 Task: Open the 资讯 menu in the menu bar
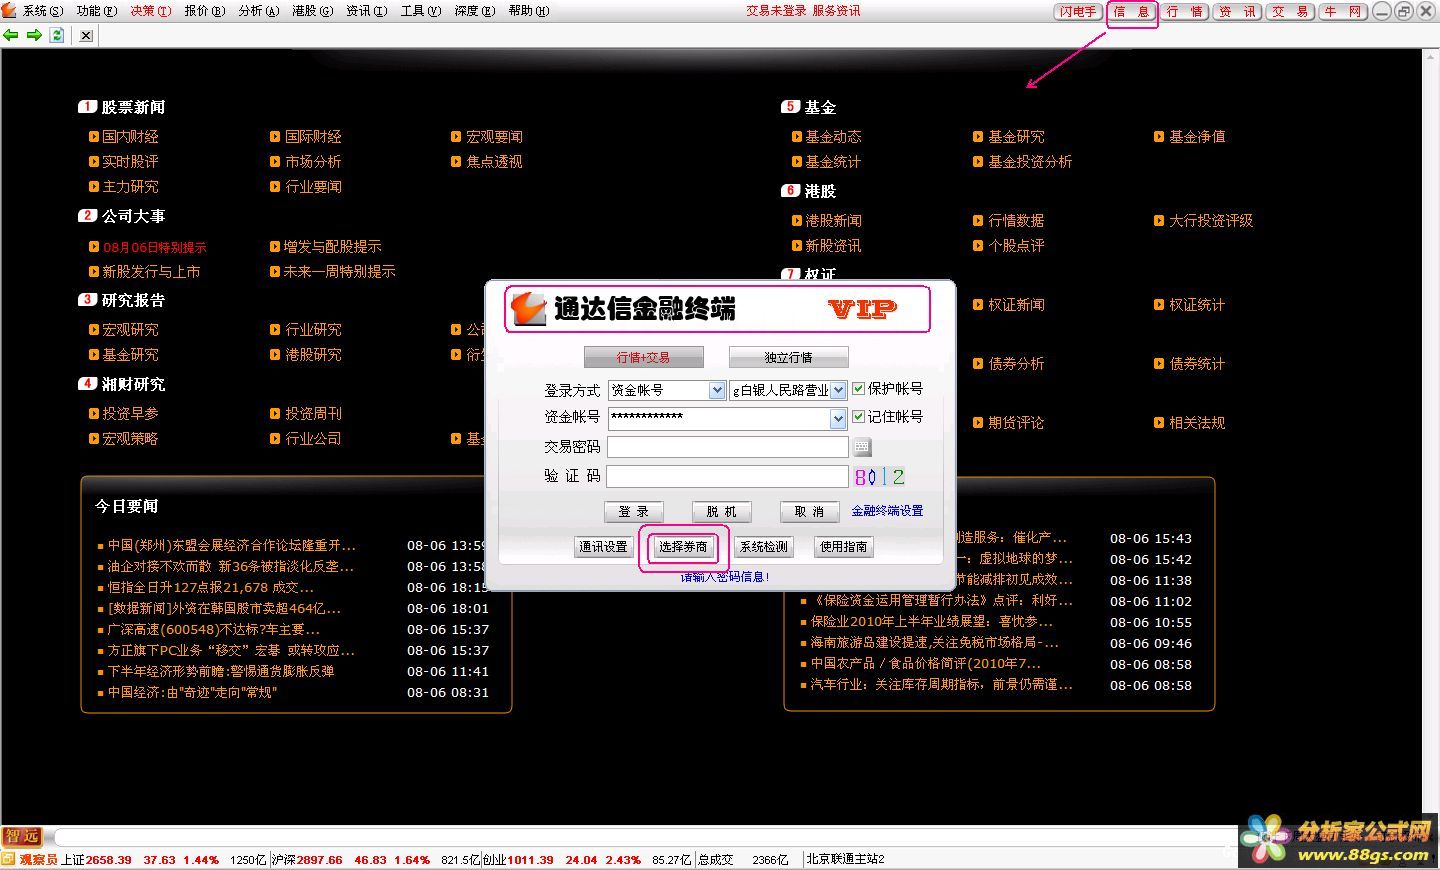[x=366, y=11]
